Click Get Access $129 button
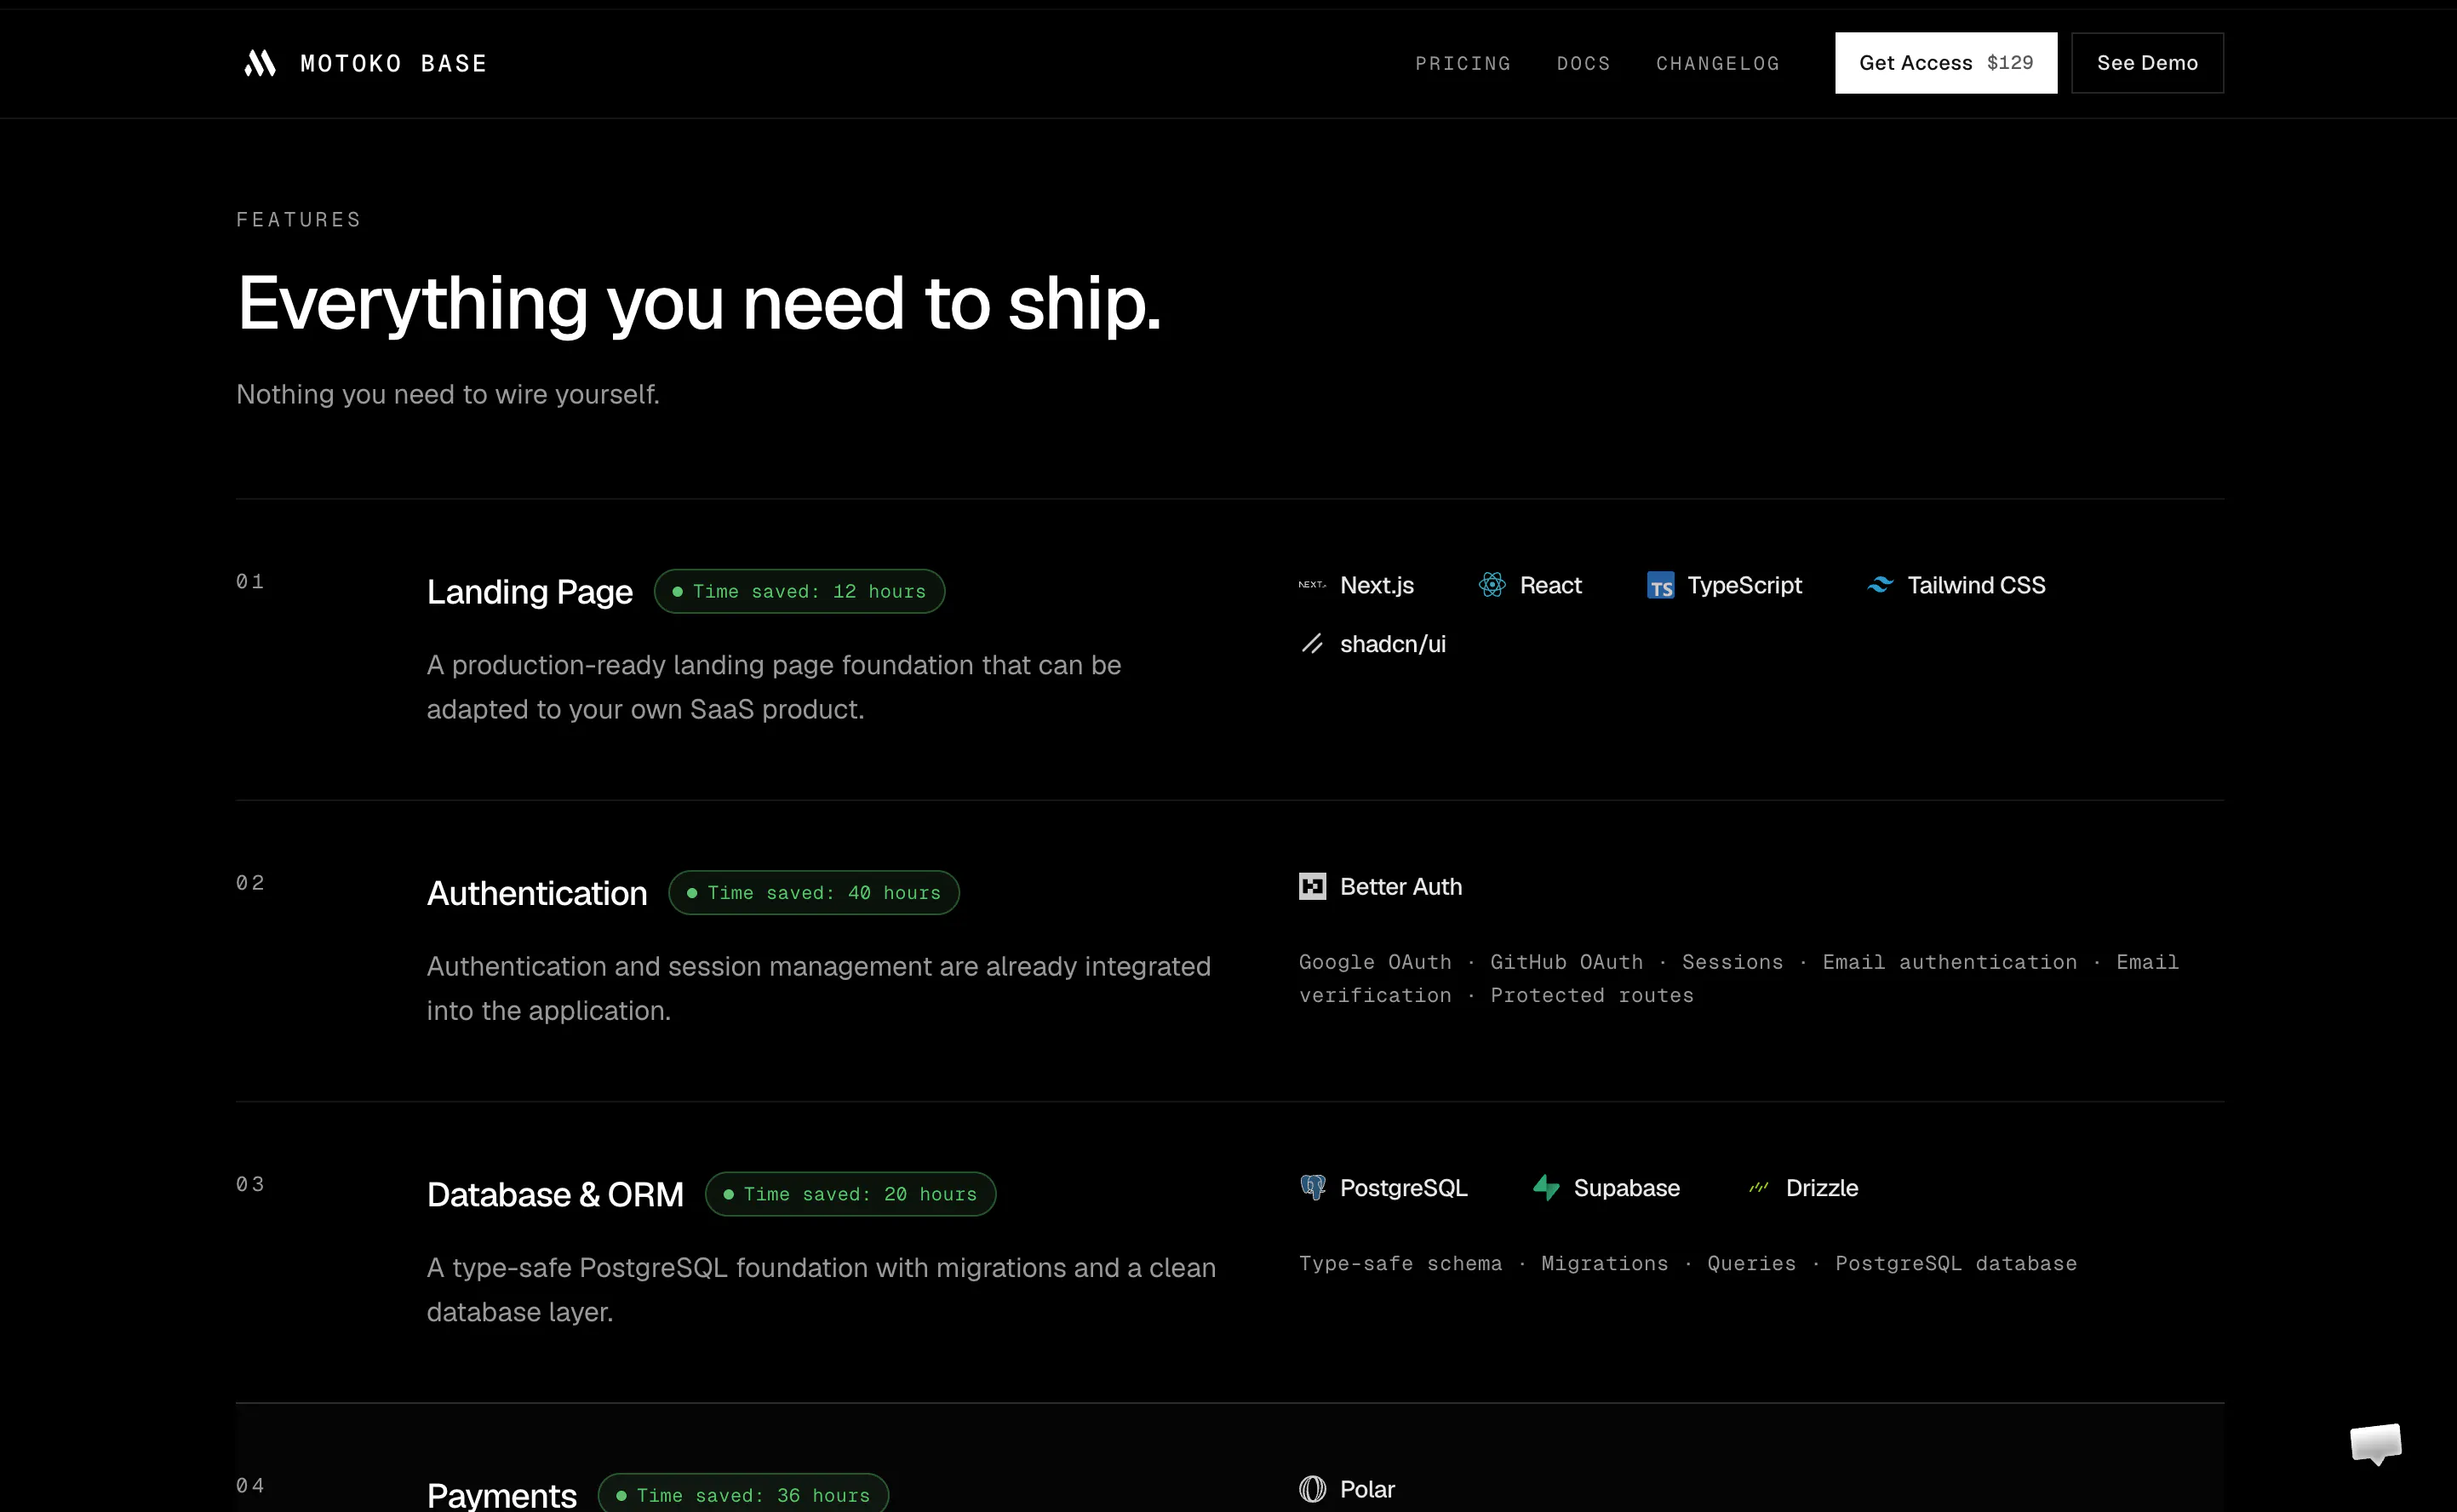Viewport: 2457px width, 1512px height. [x=1946, y=63]
